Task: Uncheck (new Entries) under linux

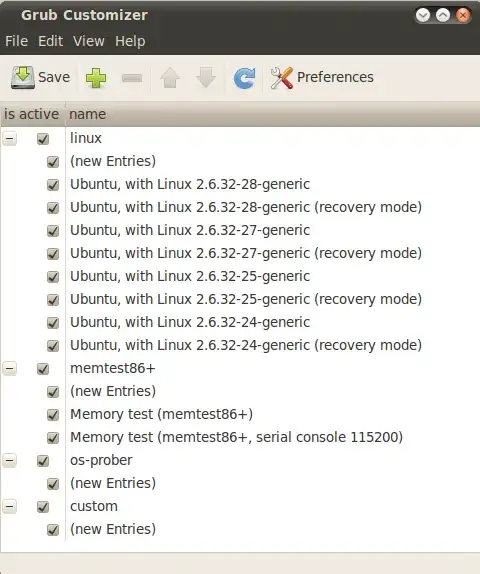Action: 53,162
